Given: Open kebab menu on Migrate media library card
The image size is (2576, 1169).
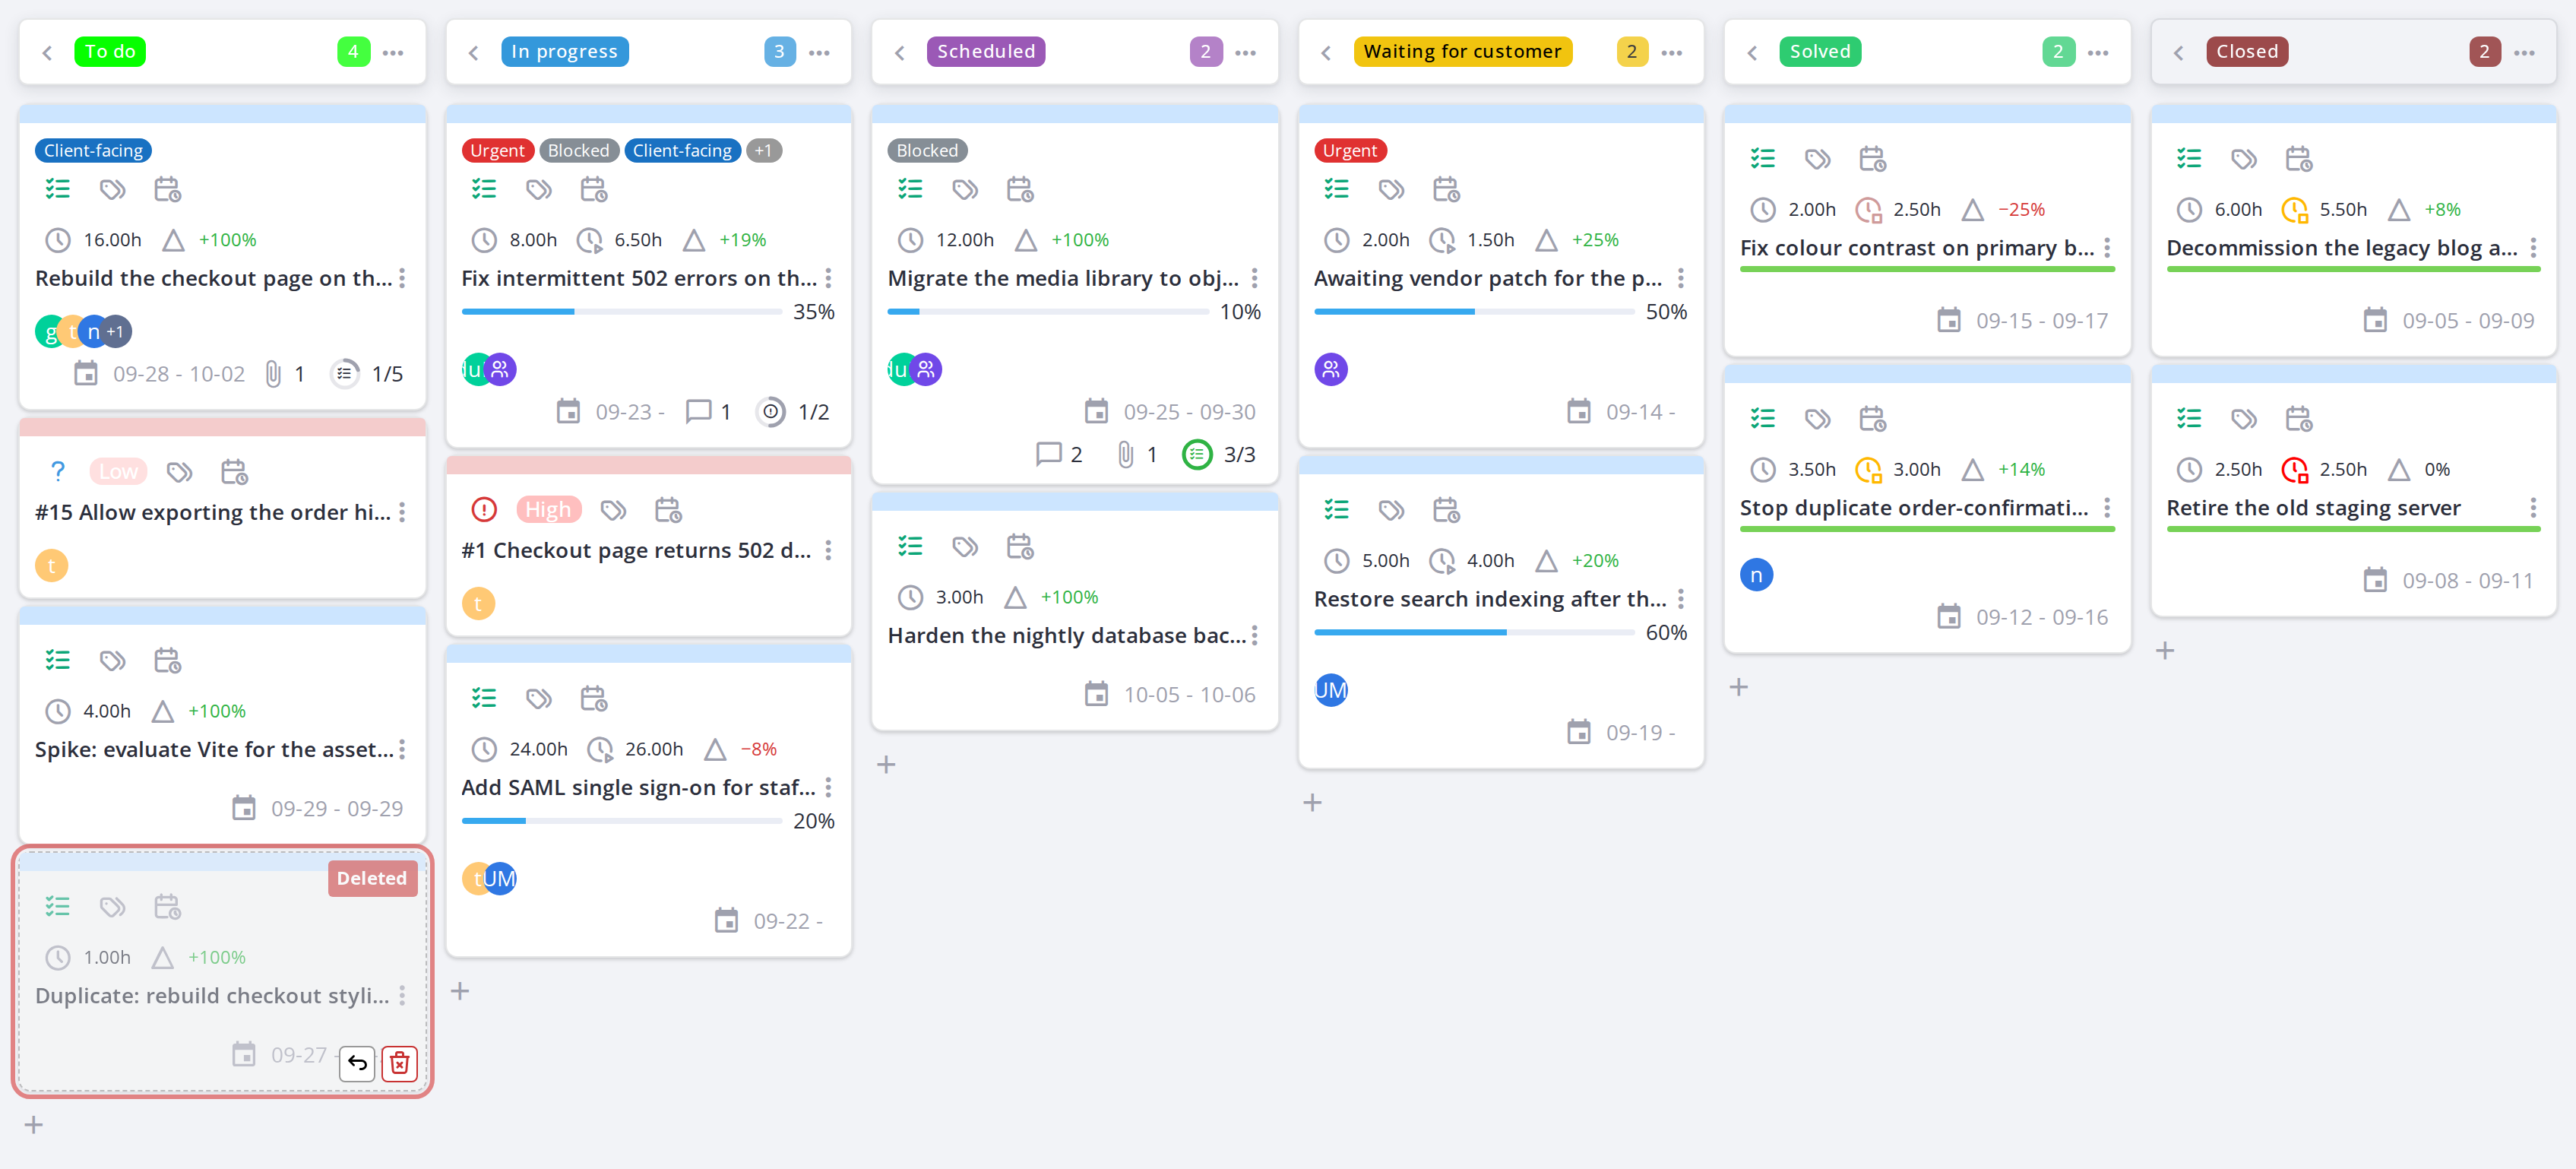Looking at the screenshot, I should tap(1254, 278).
